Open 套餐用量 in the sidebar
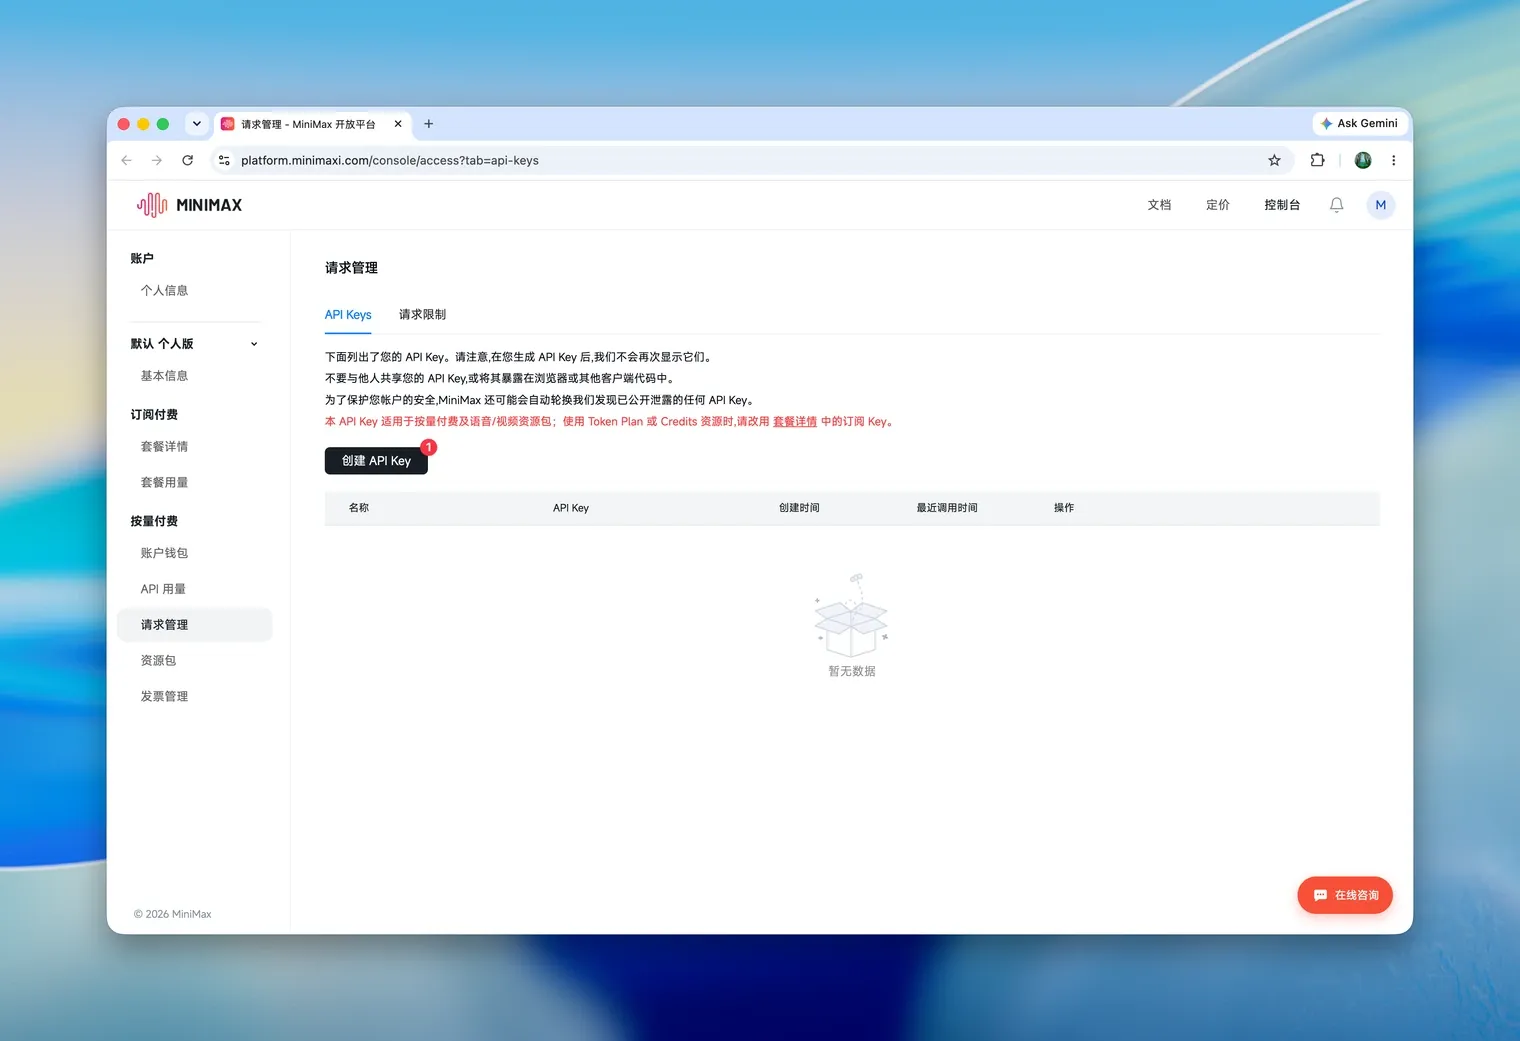 pos(165,483)
